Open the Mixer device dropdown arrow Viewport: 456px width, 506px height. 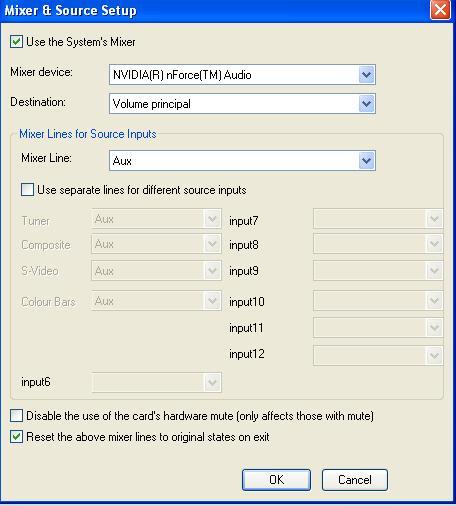click(367, 75)
